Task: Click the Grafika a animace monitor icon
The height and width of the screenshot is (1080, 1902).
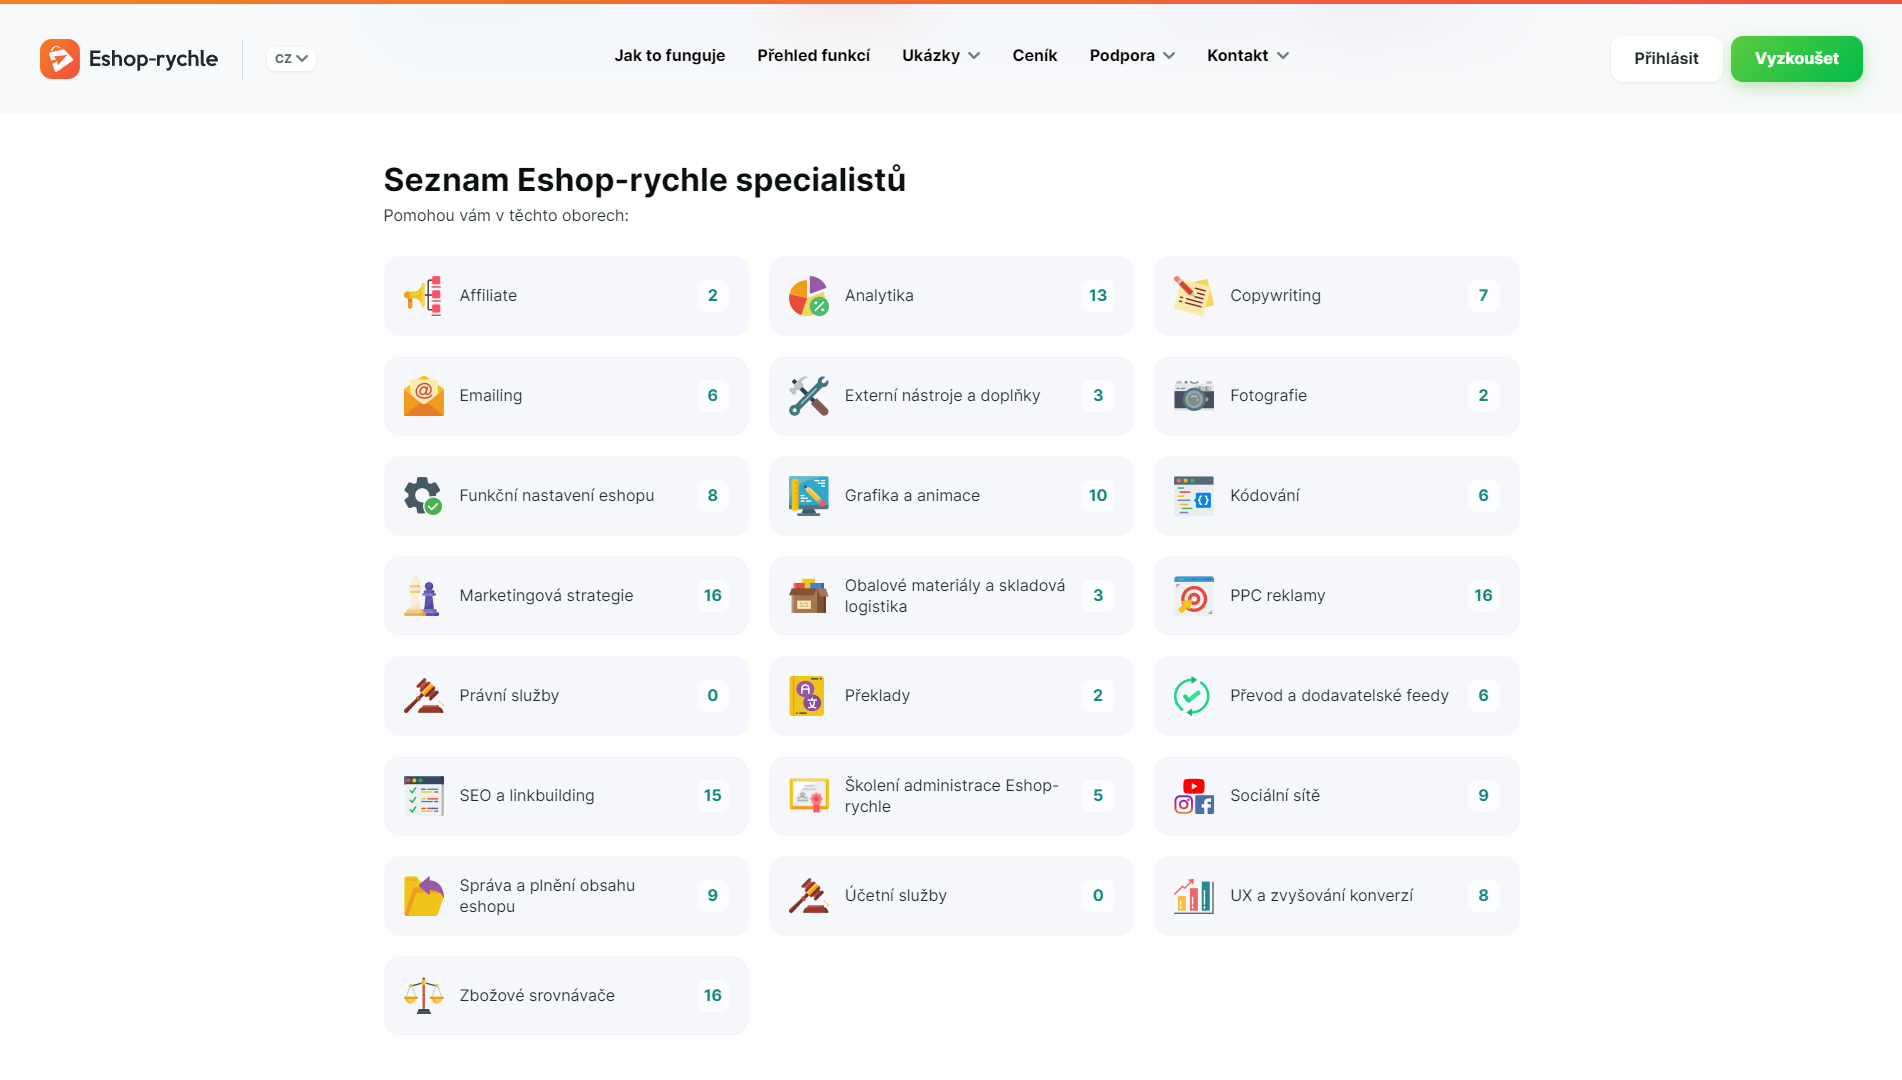Action: pos(808,496)
